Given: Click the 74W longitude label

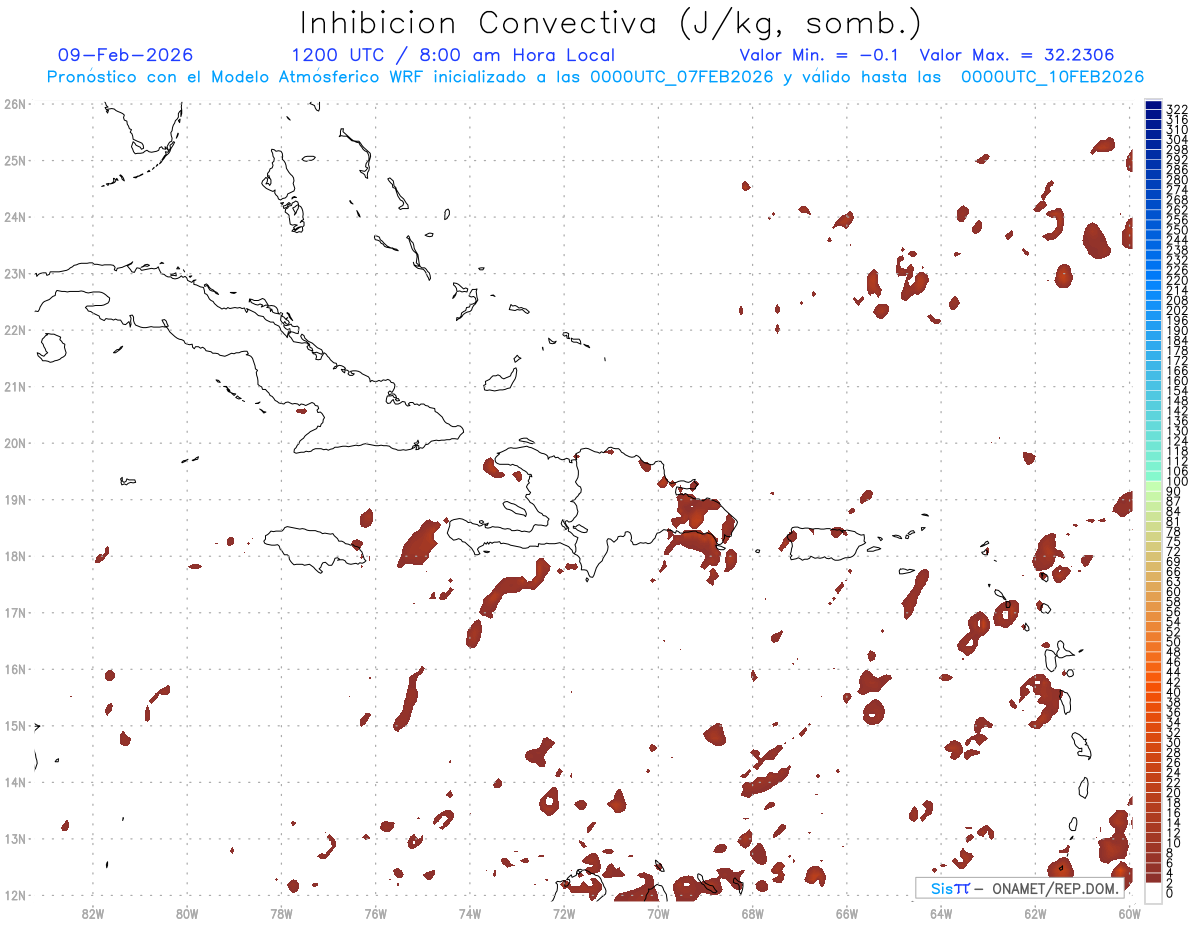Looking at the screenshot, I should click(x=470, y=912).
